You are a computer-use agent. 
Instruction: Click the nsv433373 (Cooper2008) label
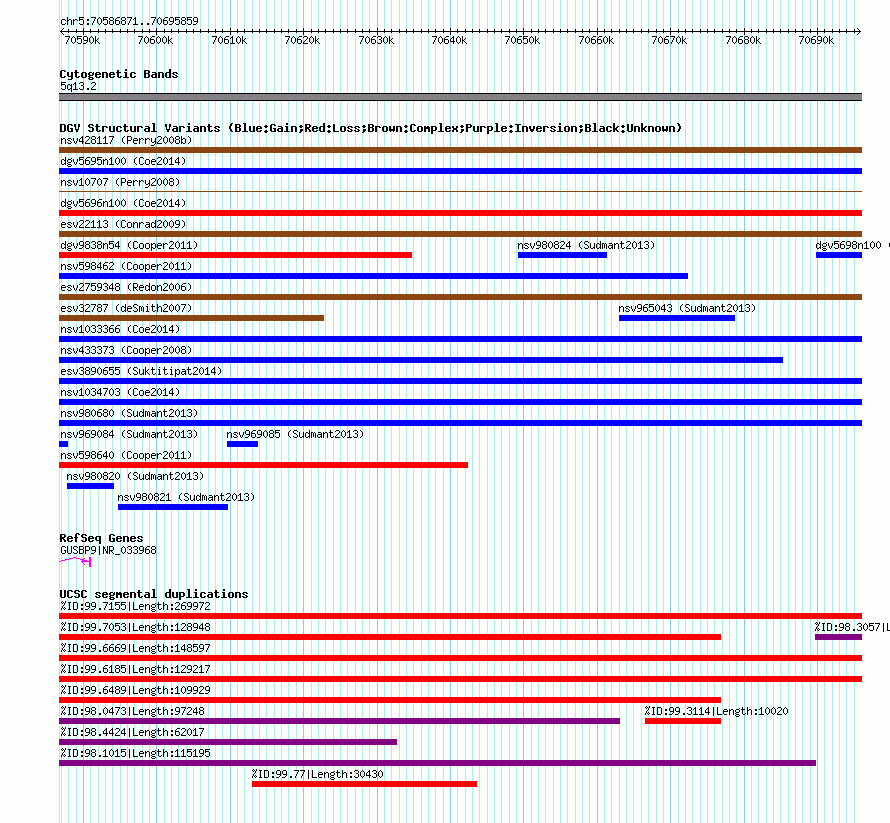point(126,350)
